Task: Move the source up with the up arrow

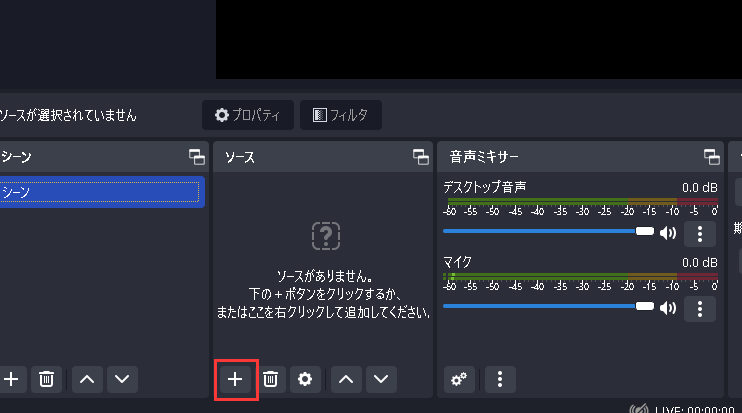Action: pos(346,379)
